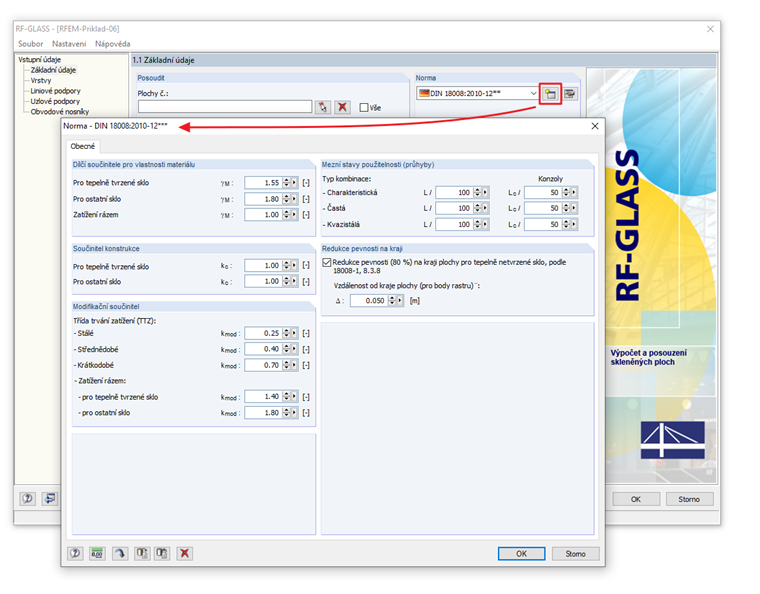The height and width of the screenshot is (594, 760).
Task: Click the spinner of pro ostatní sklo kmod 1.80
Action: (x=286, y=412)
